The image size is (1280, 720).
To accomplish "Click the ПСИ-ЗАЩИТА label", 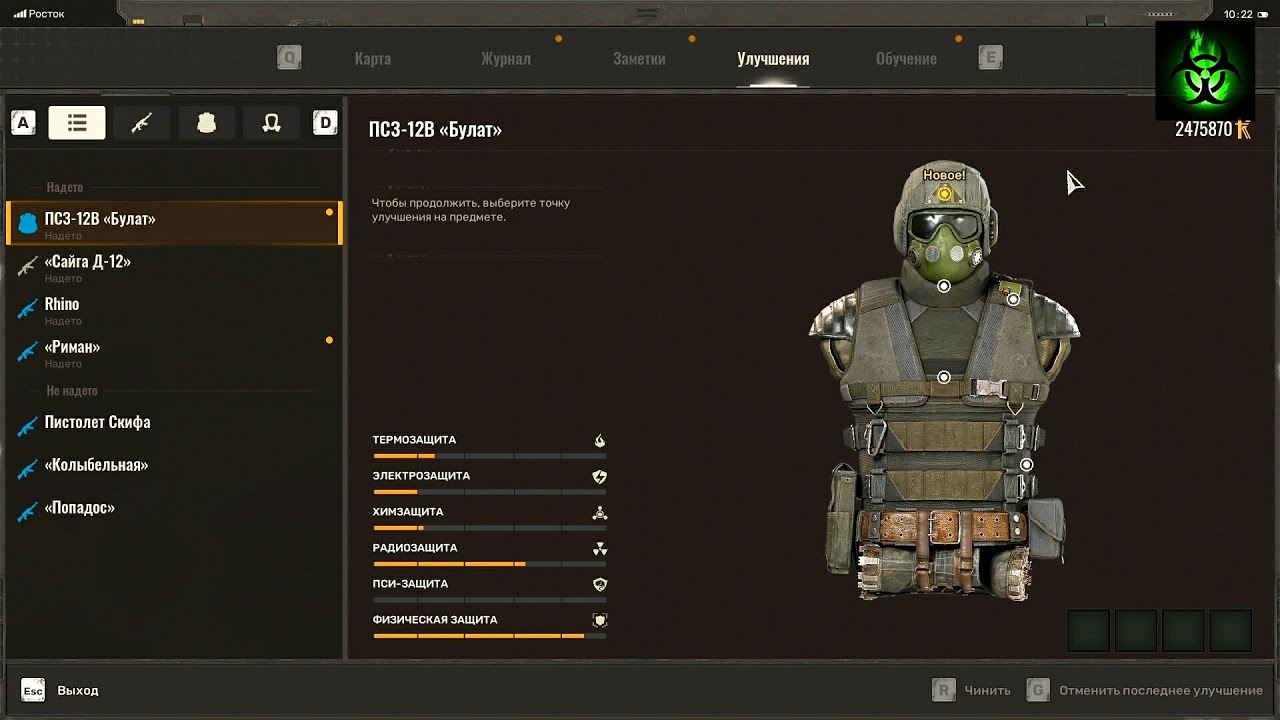I will [x=410, y=584].
